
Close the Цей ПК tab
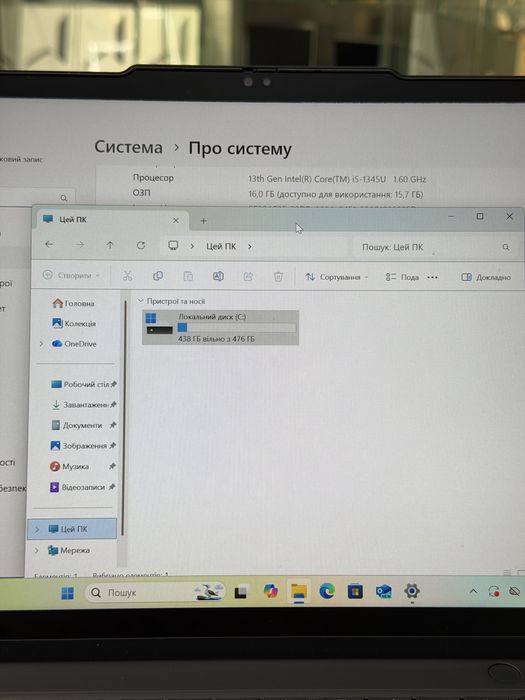tap(176, 220)
